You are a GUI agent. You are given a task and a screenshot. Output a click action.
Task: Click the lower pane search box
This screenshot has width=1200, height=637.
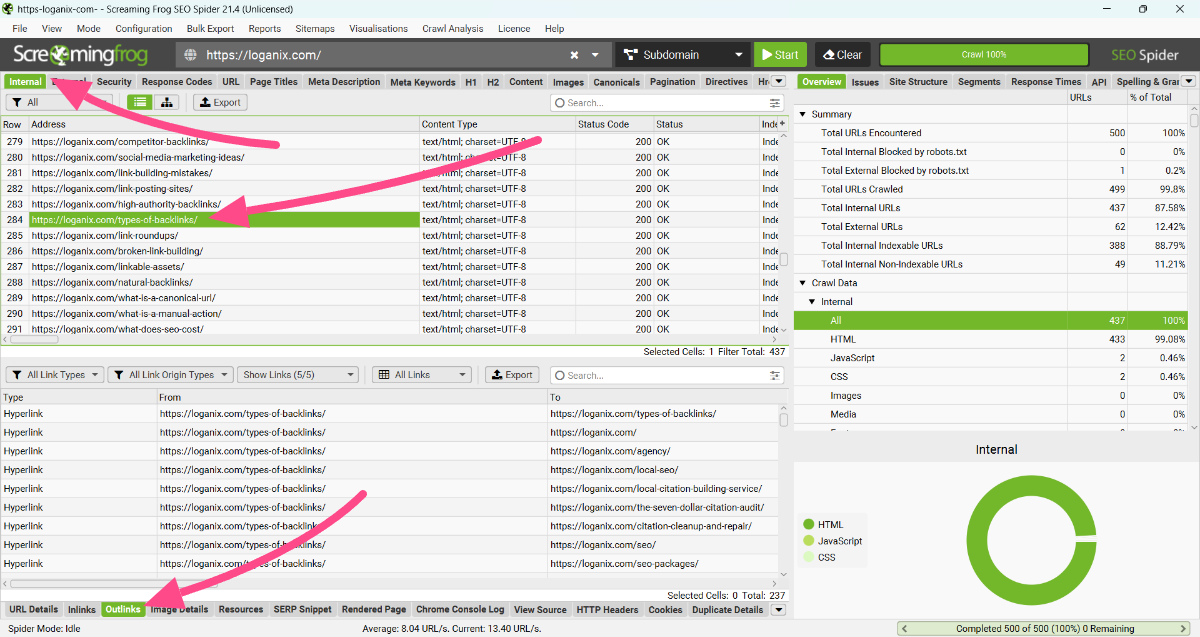660,375
